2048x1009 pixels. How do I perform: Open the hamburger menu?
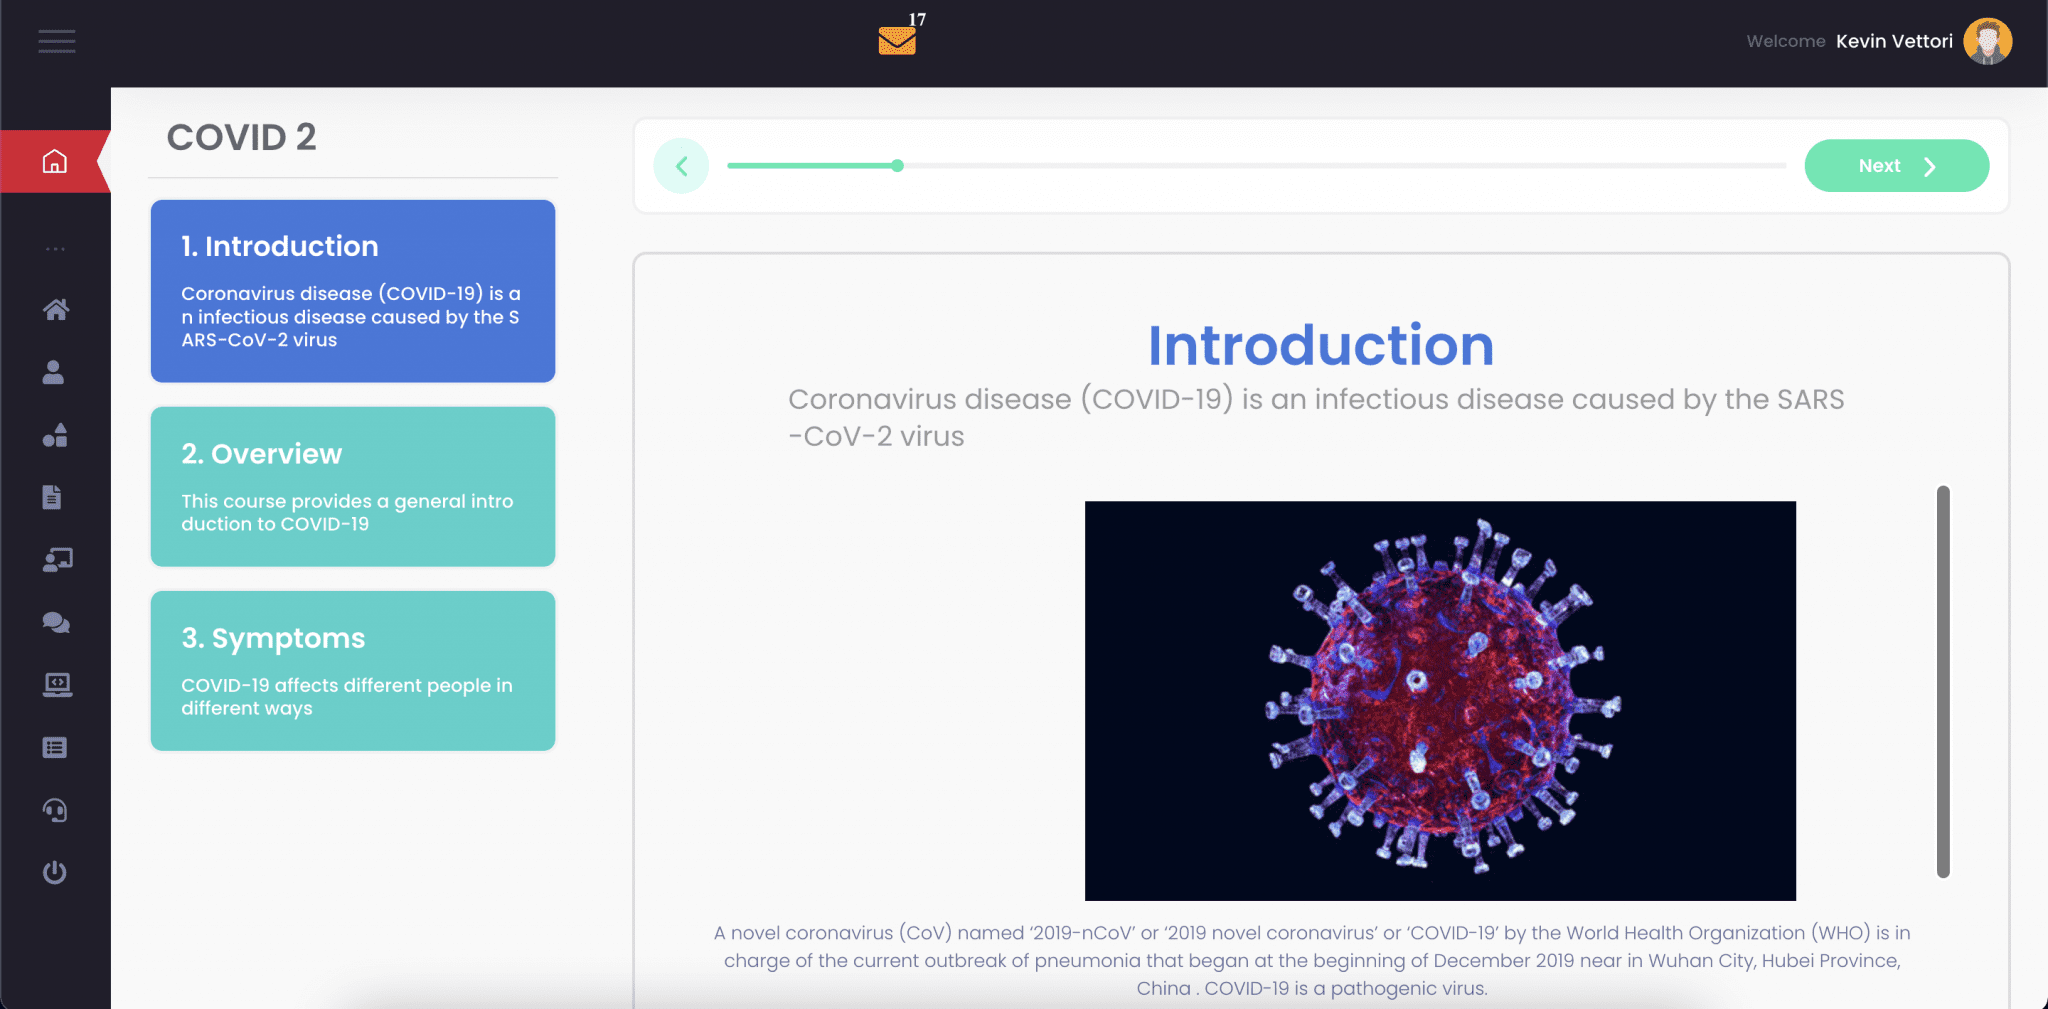point(57,41)
